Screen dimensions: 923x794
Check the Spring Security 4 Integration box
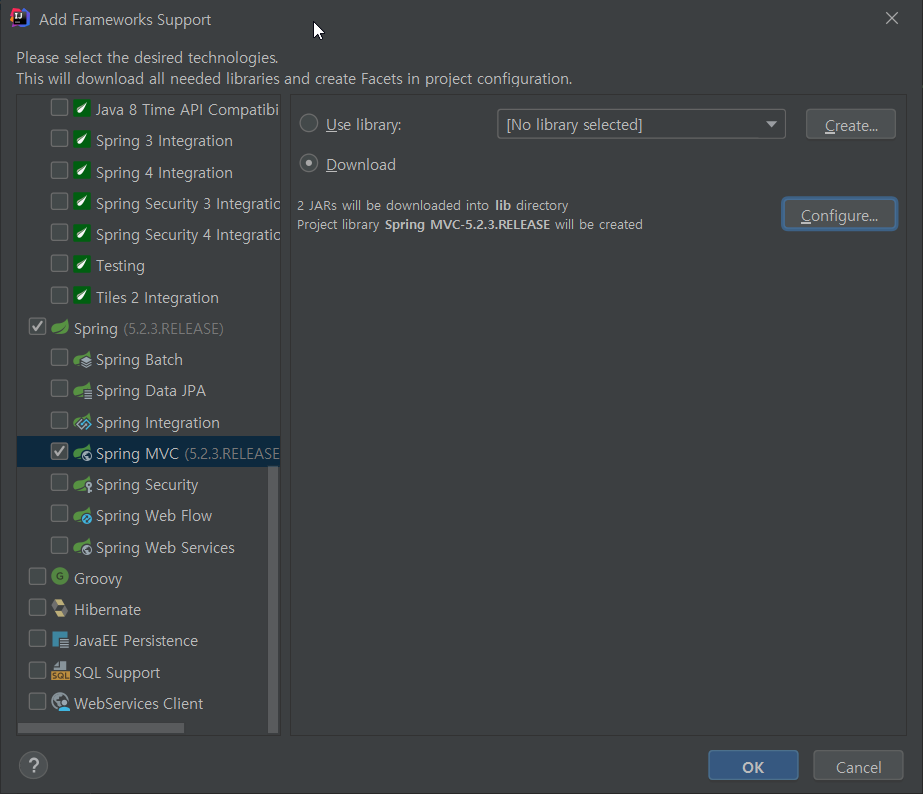[59, 233]
